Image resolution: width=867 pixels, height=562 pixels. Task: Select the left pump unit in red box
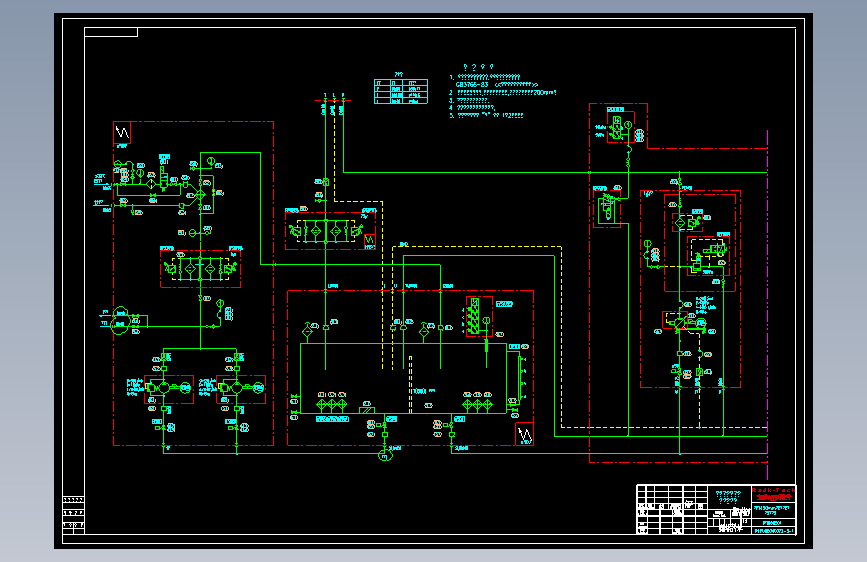pos(169,389)
